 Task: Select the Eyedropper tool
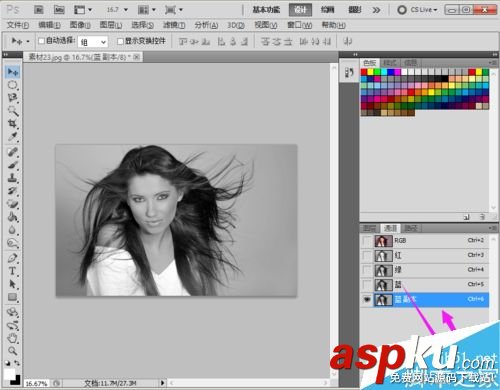pyautogui.click(x=13, y=137)
